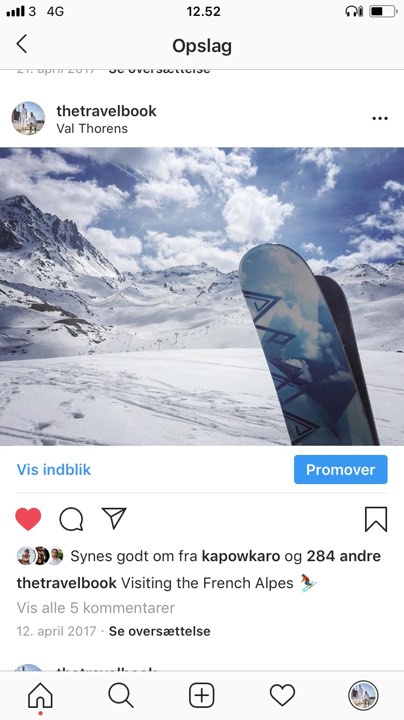Open kapowkaro's profile from the likes line
404x720 pixels.
[241, 557]
